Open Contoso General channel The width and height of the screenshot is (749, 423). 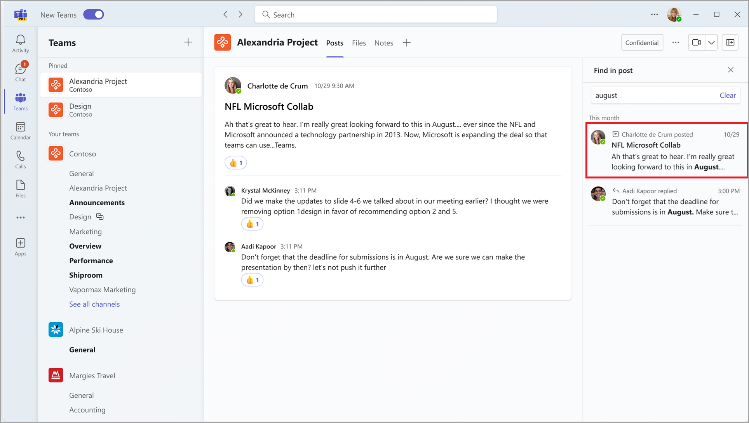point(81,173)
